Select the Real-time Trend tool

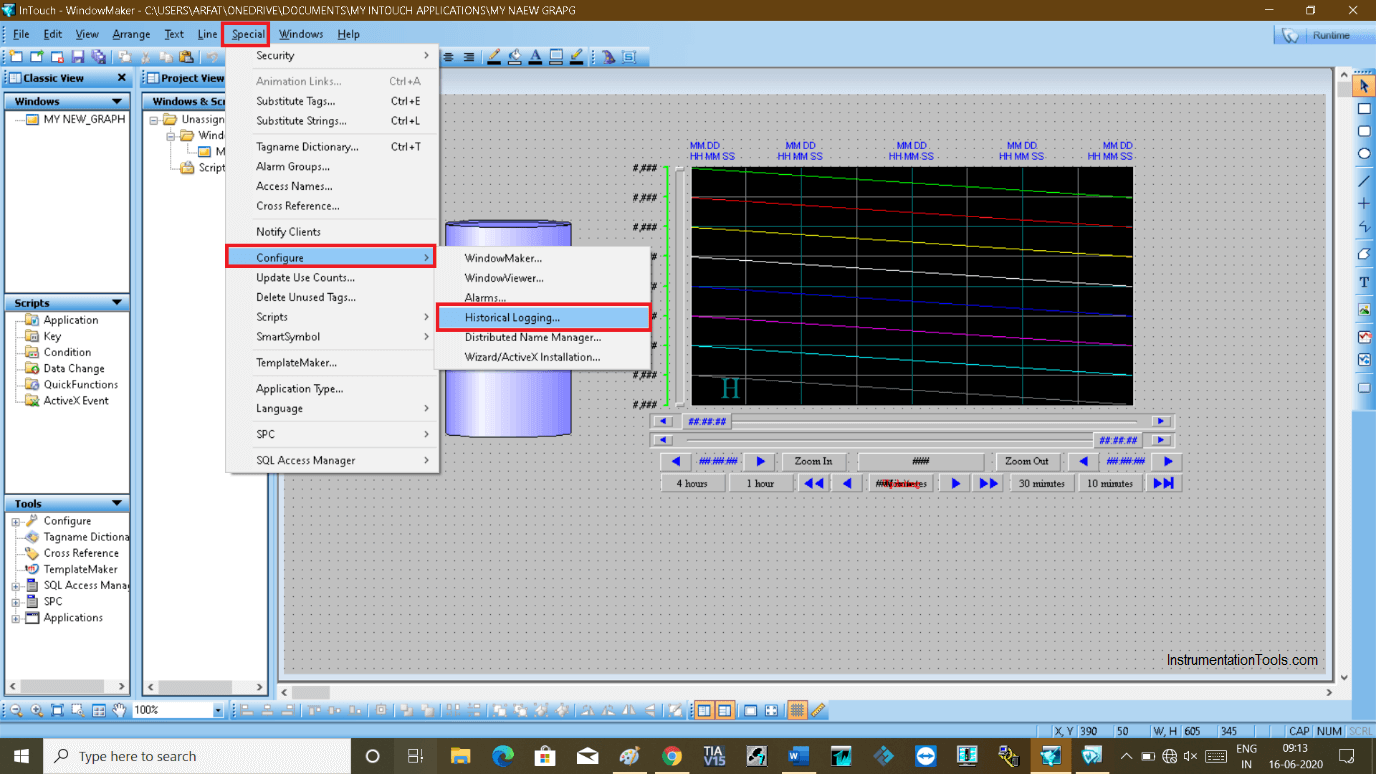tap(1364, 337)
